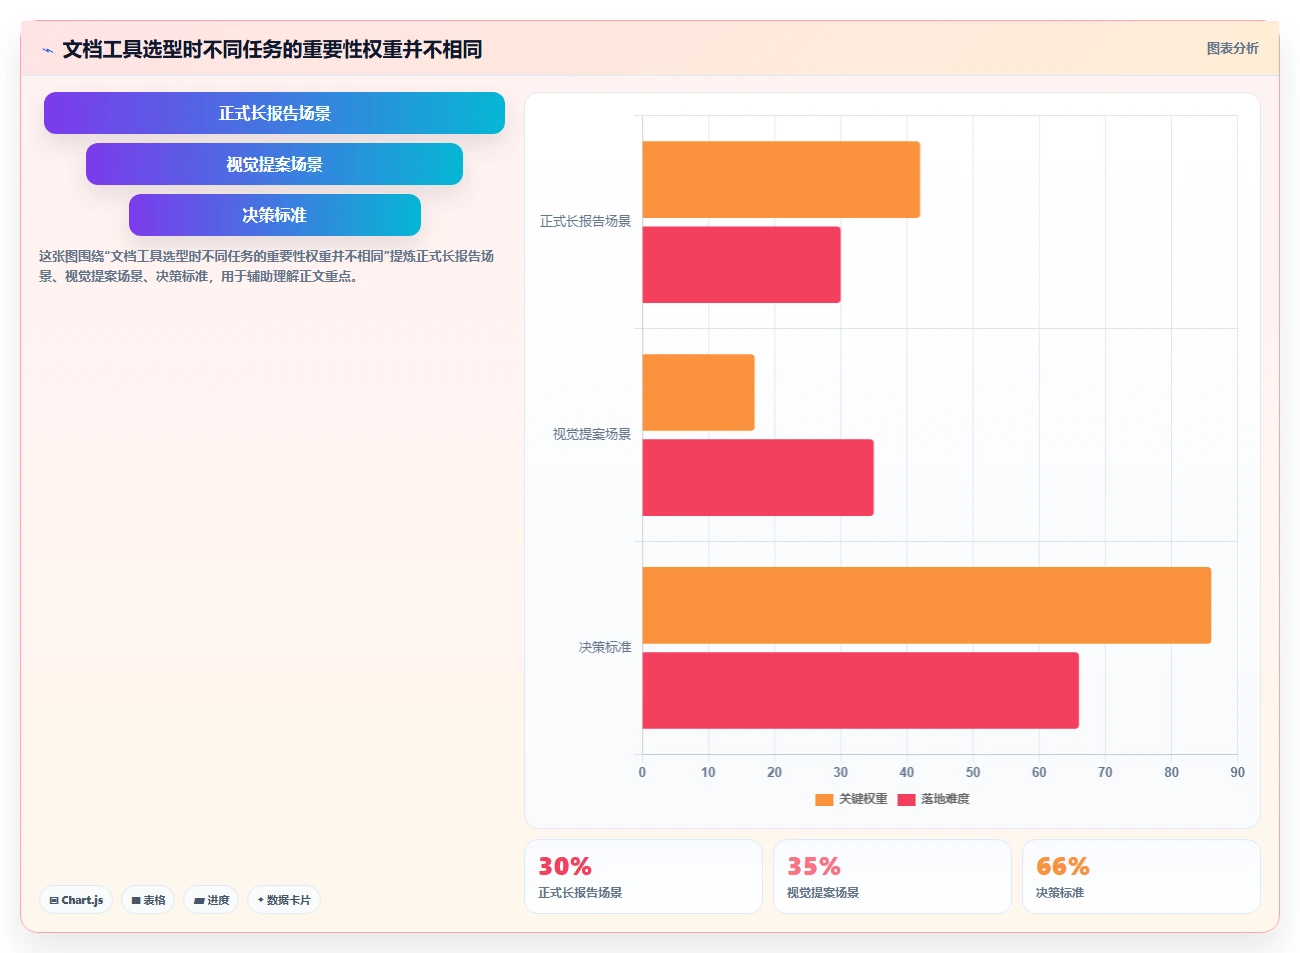Viewport: 1300px width, 953px height.
Task: Click the lightning icon beside the title
Action: pyautogui.click(x=47, y=50)
